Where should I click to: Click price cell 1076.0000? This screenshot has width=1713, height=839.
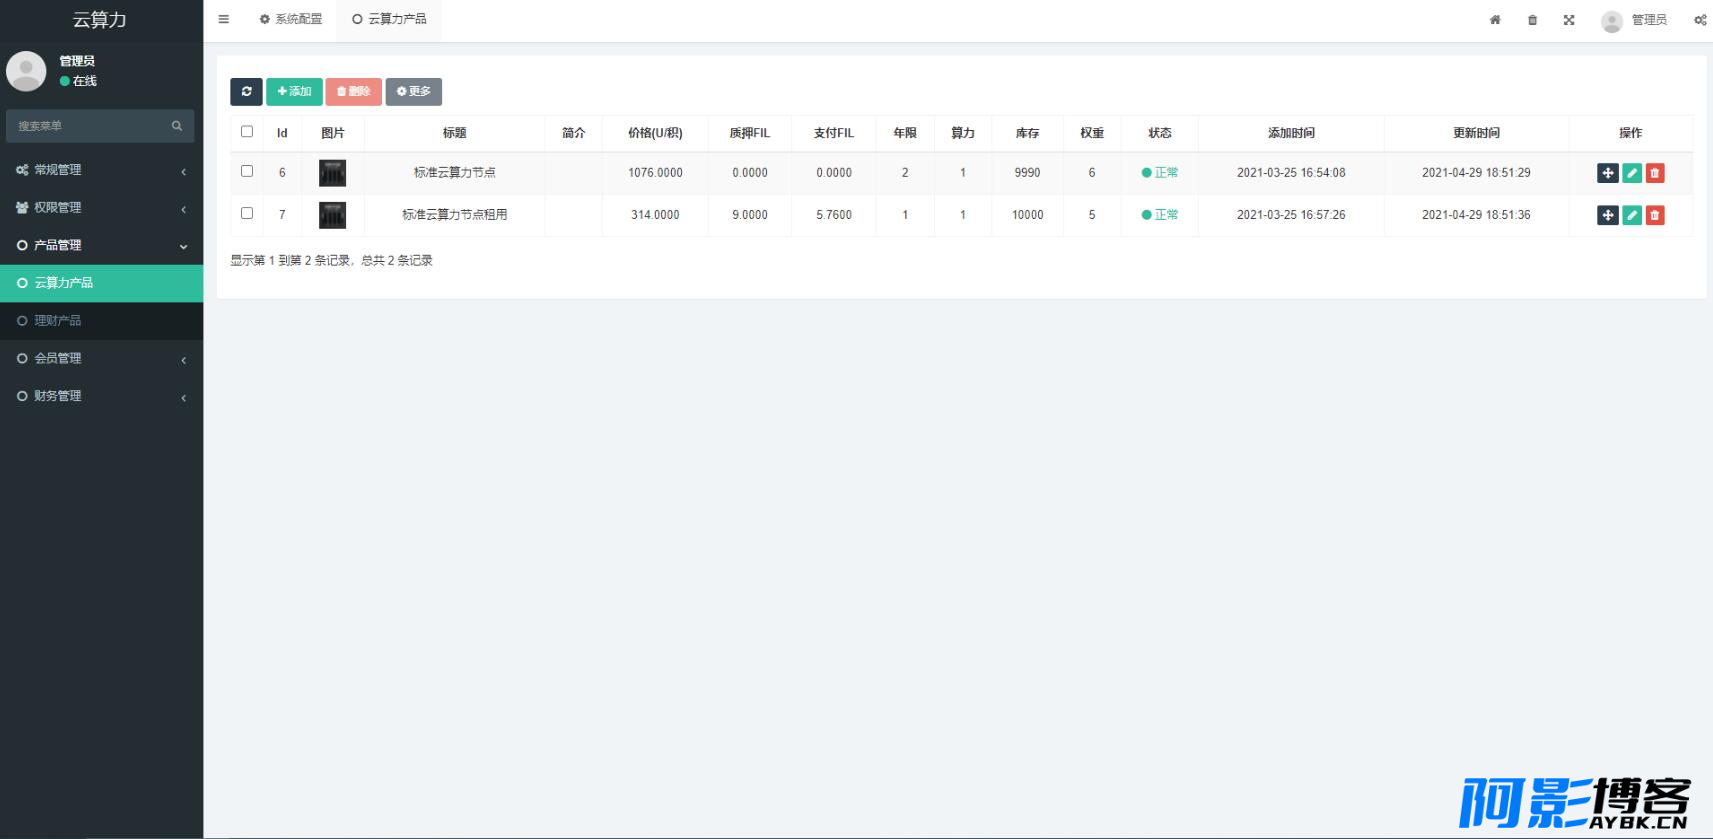tap(655, 173)
